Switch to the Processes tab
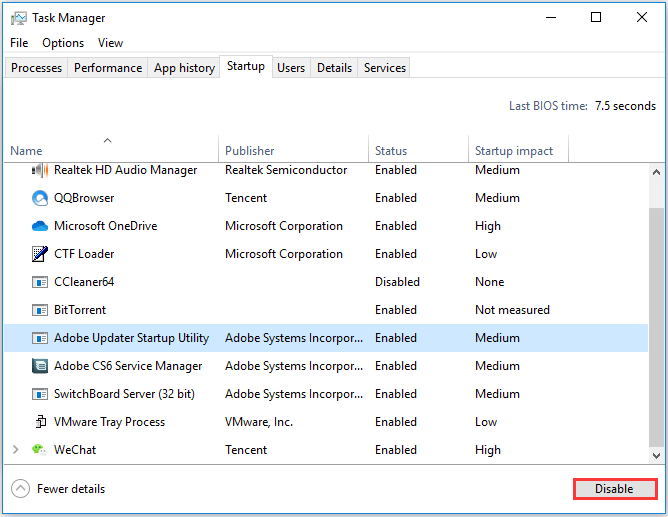668x517 pixels. click(36, 68)
